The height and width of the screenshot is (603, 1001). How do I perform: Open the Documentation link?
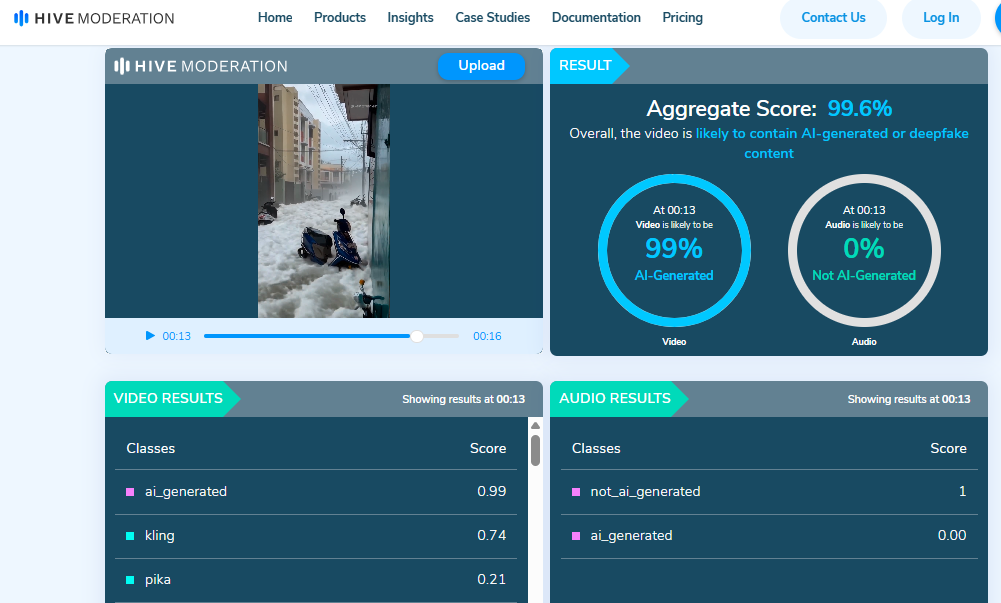coord(596,18)
